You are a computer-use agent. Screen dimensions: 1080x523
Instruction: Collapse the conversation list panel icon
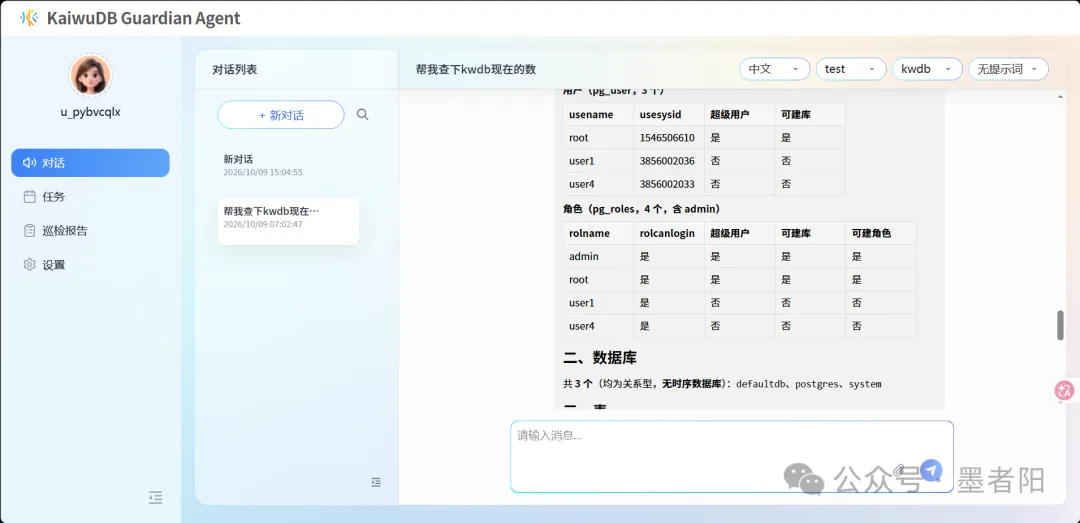(x=376, y=482)
